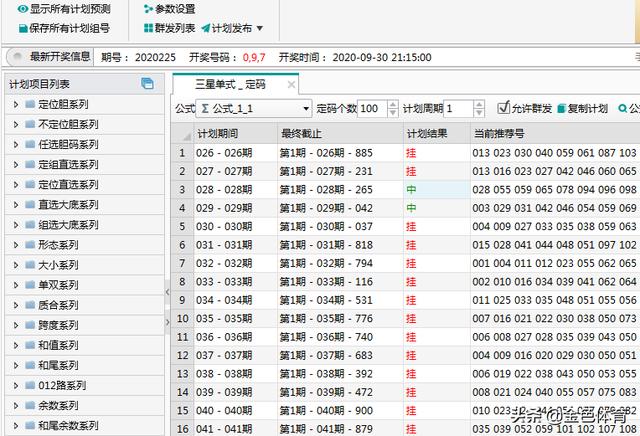
Task: Open the 群发列表 grid icon
Action: click(148, 28)
